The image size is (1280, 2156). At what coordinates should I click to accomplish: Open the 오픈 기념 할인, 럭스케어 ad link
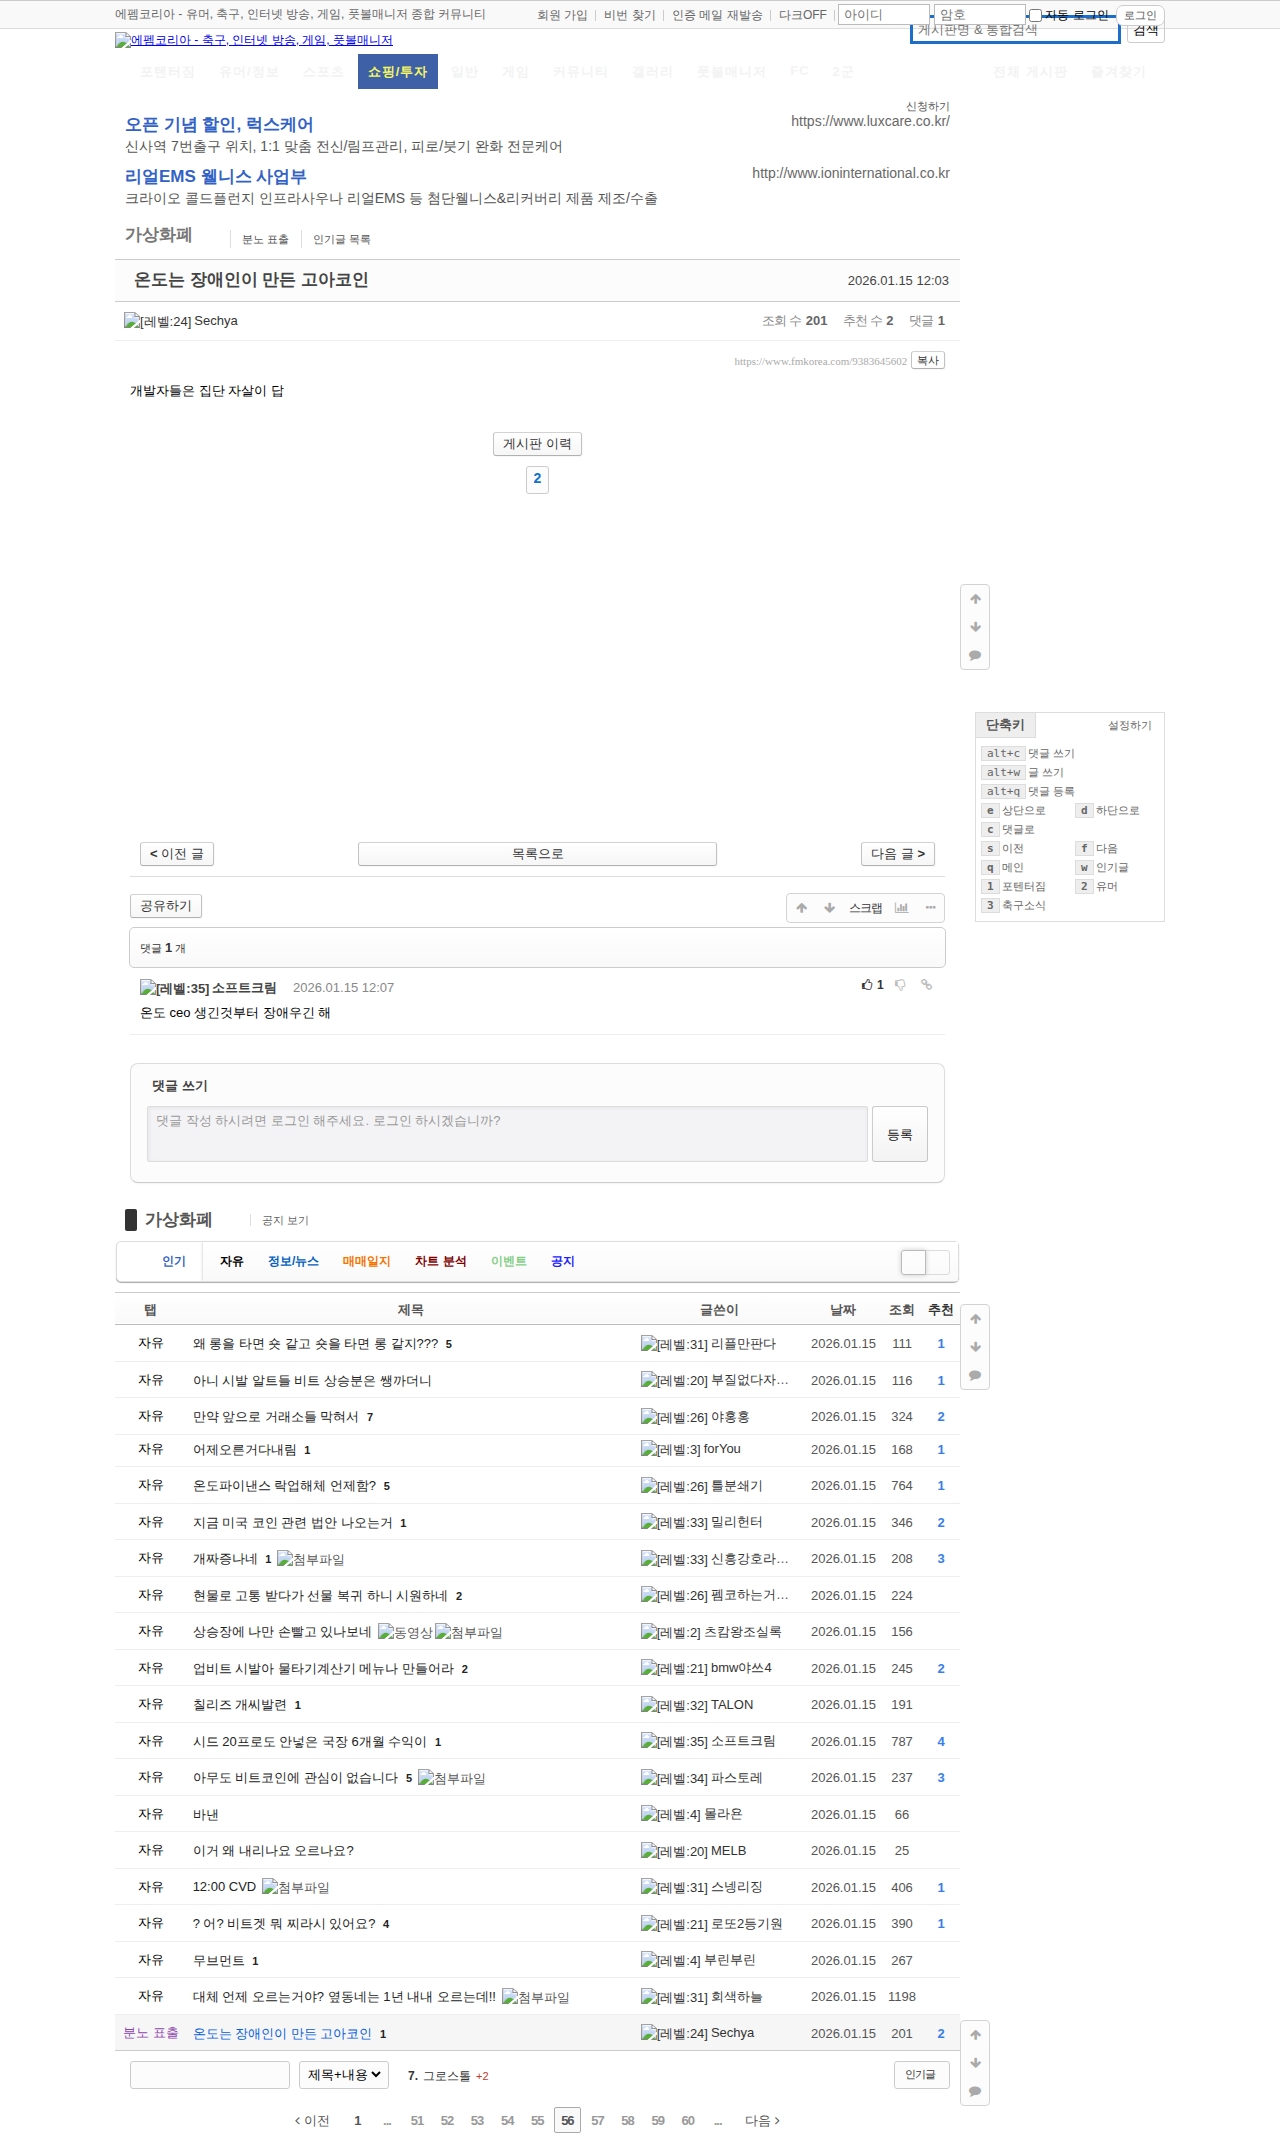(219, 125)
